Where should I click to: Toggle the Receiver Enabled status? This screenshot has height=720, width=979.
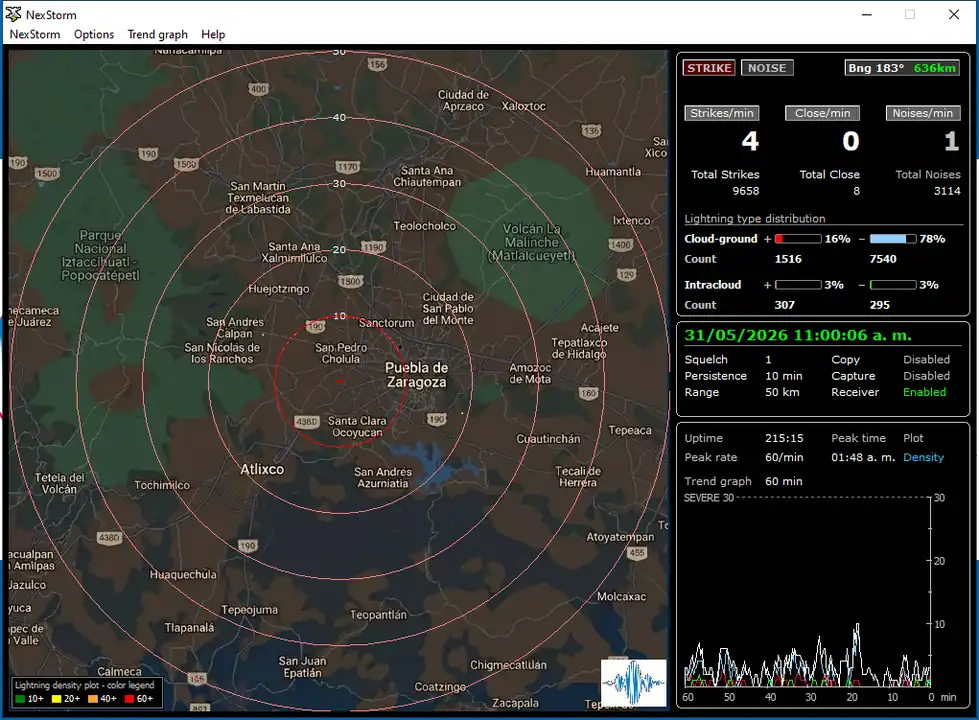pos(924,392)
